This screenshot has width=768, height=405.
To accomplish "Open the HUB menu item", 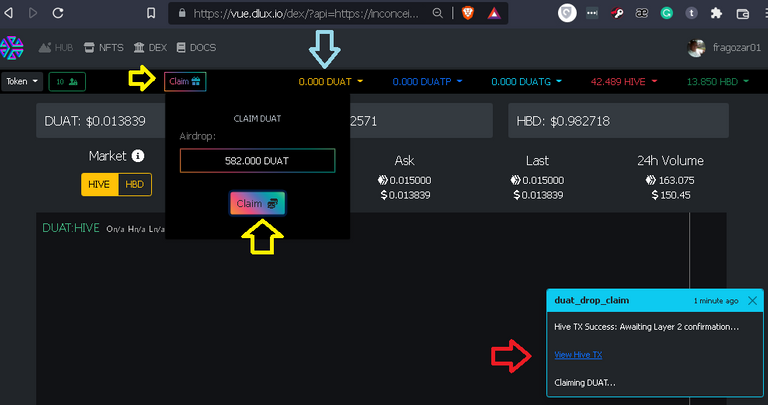I will [x=56, y=48].
